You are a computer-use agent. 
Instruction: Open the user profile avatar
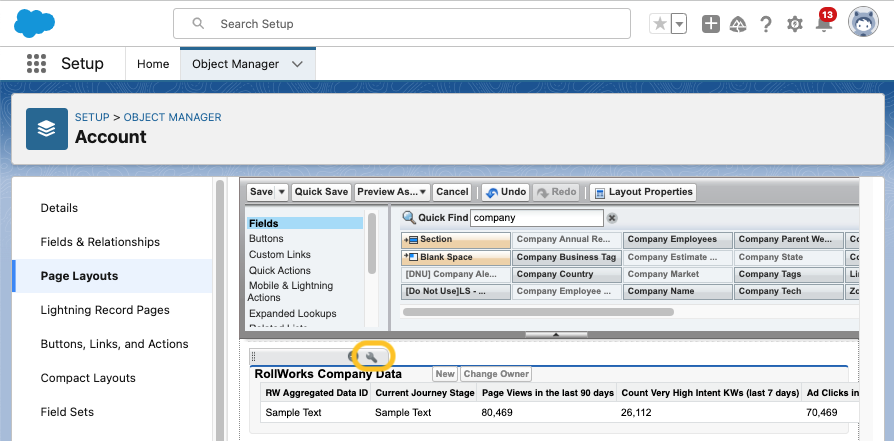[863, 23]
